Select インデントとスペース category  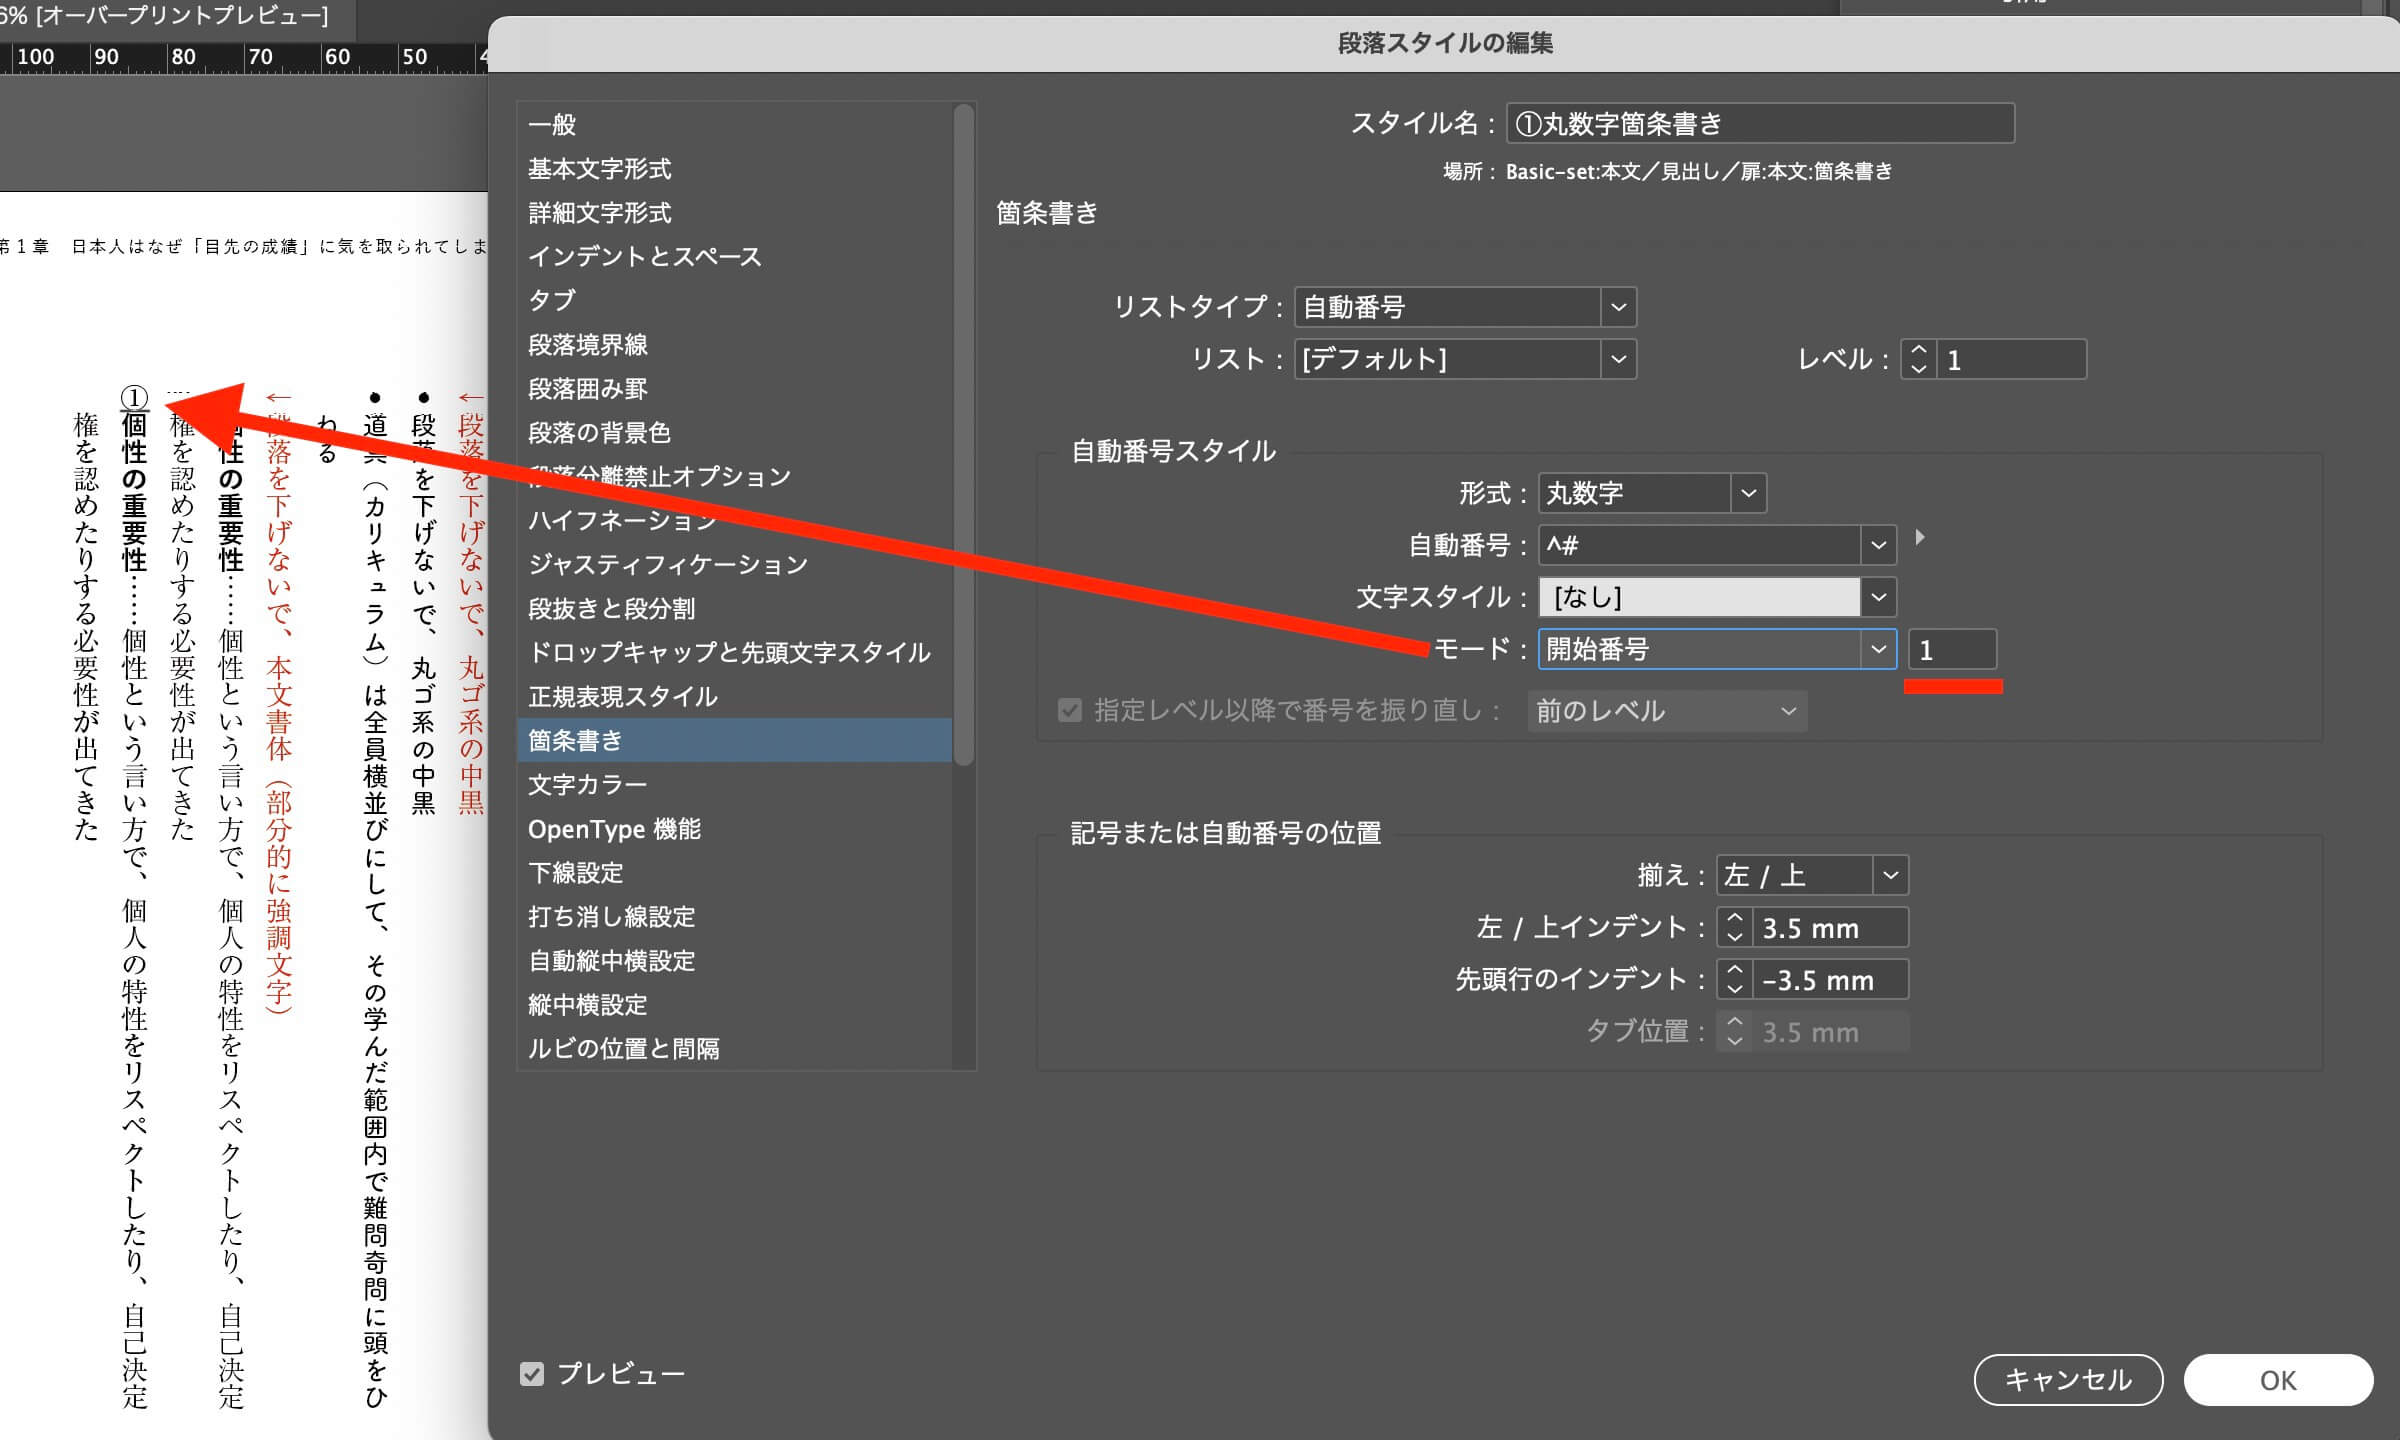pos(644,257)
